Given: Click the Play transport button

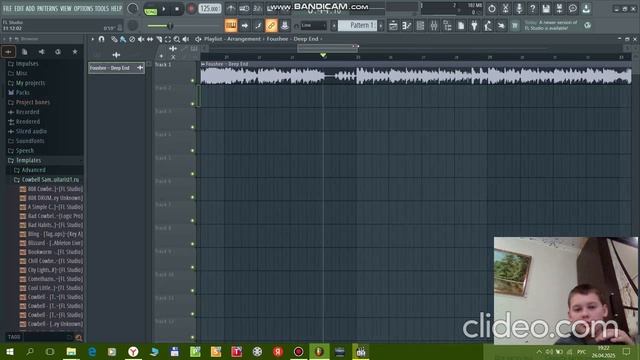Looking at the screenshot, I should [x=164, y=9].
